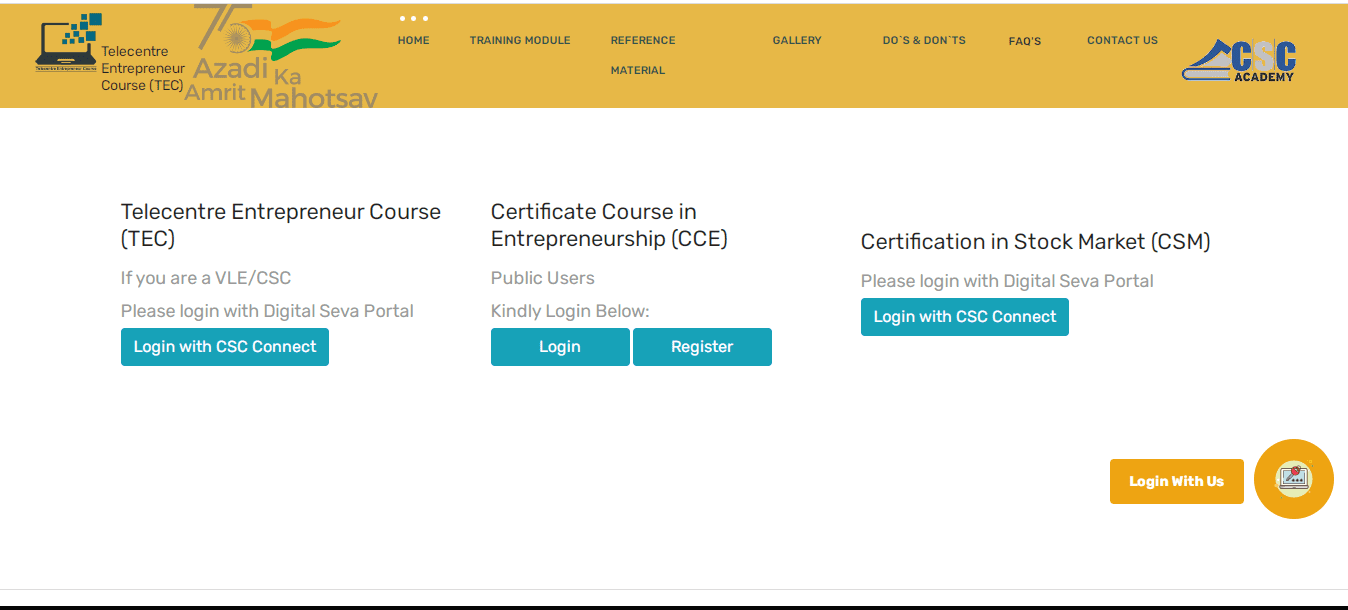
Task: Click the Login button for CCE
Action: click(560, 347)
